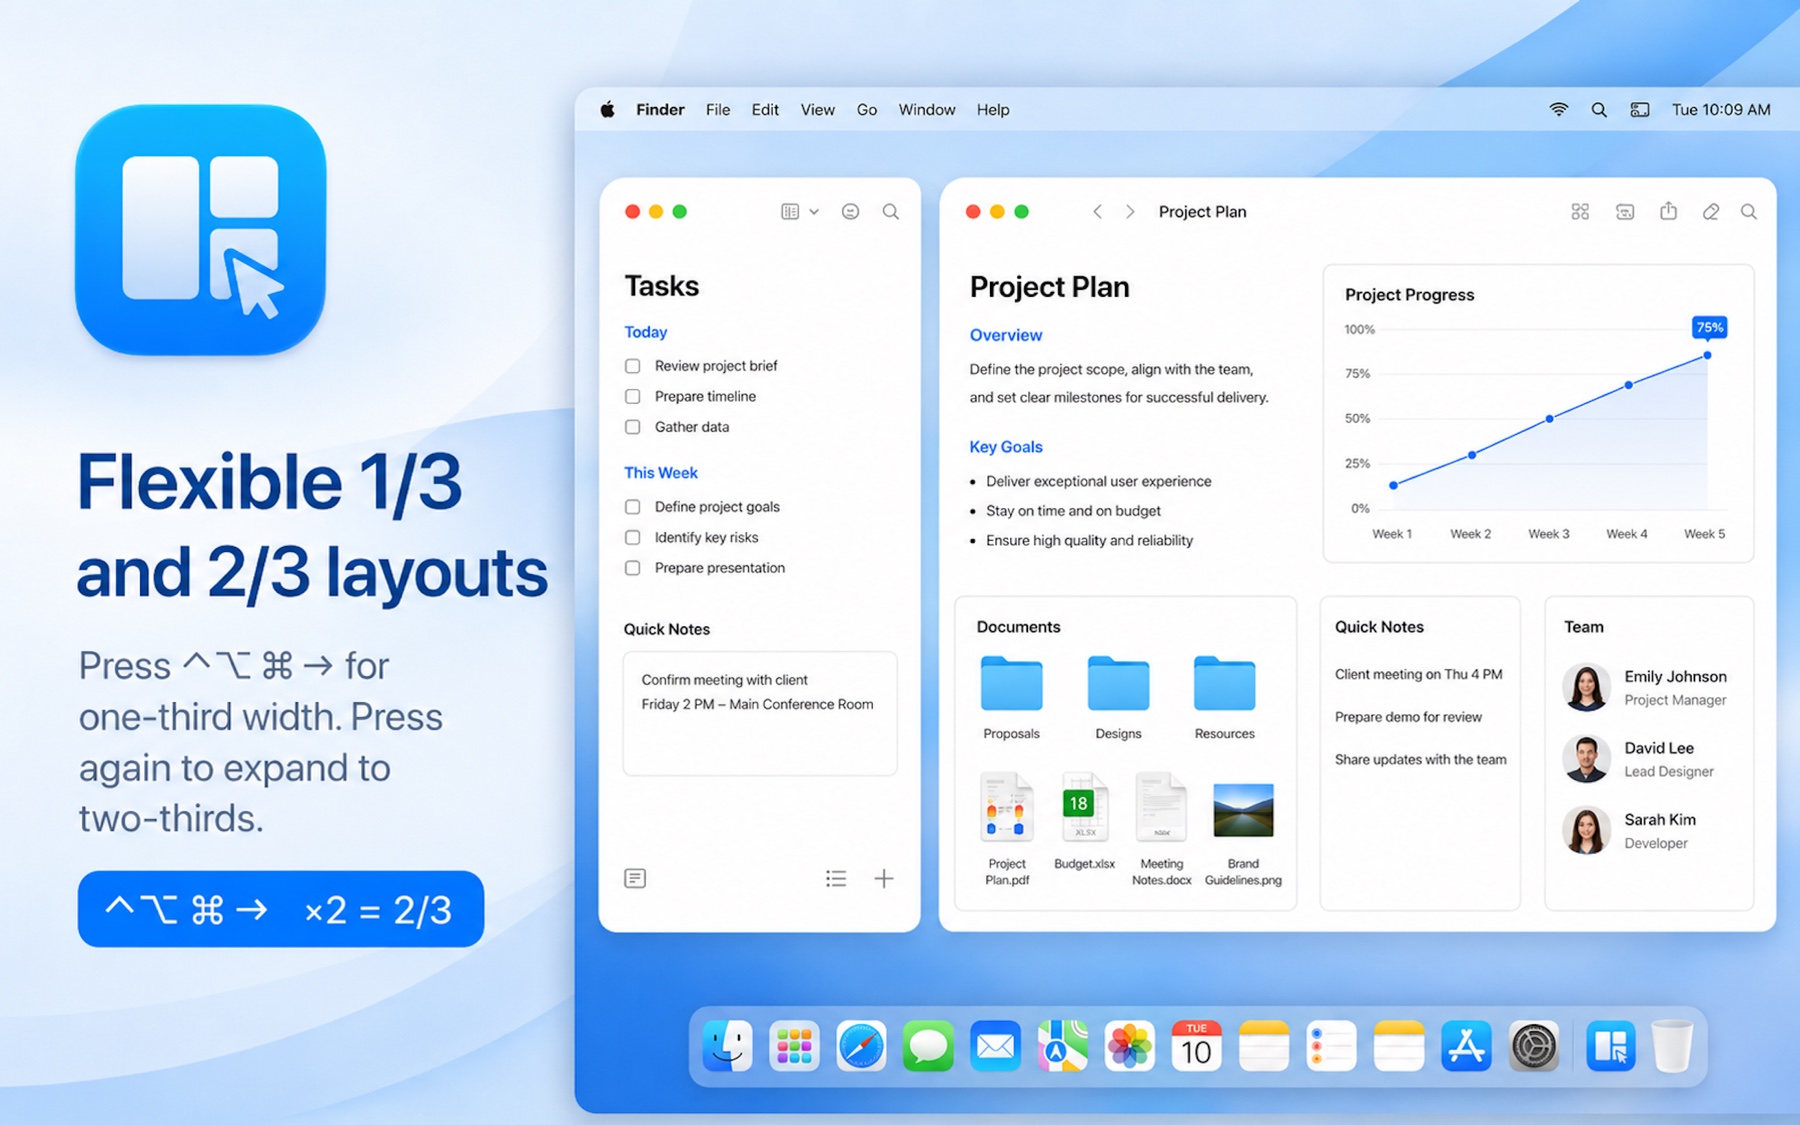
Task: Open the Budget.xlsx file
Action: pos(1084,821)
